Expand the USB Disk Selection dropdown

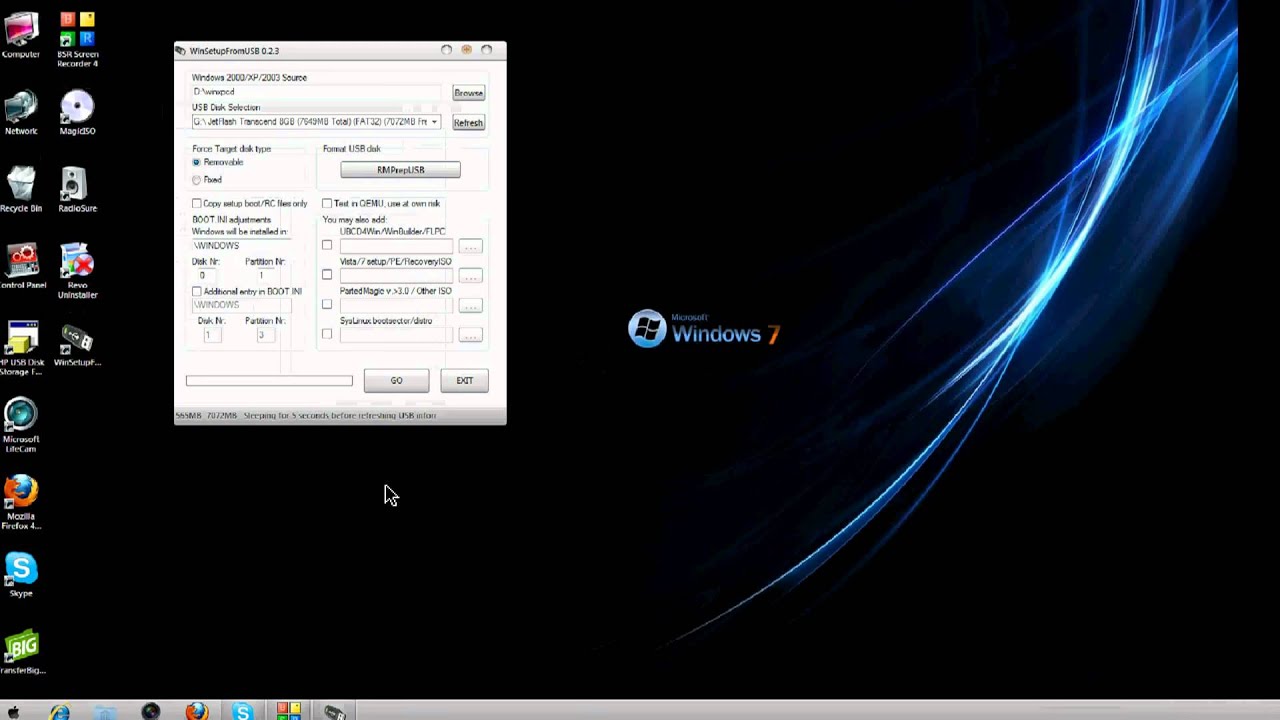(x=434, y=122)
